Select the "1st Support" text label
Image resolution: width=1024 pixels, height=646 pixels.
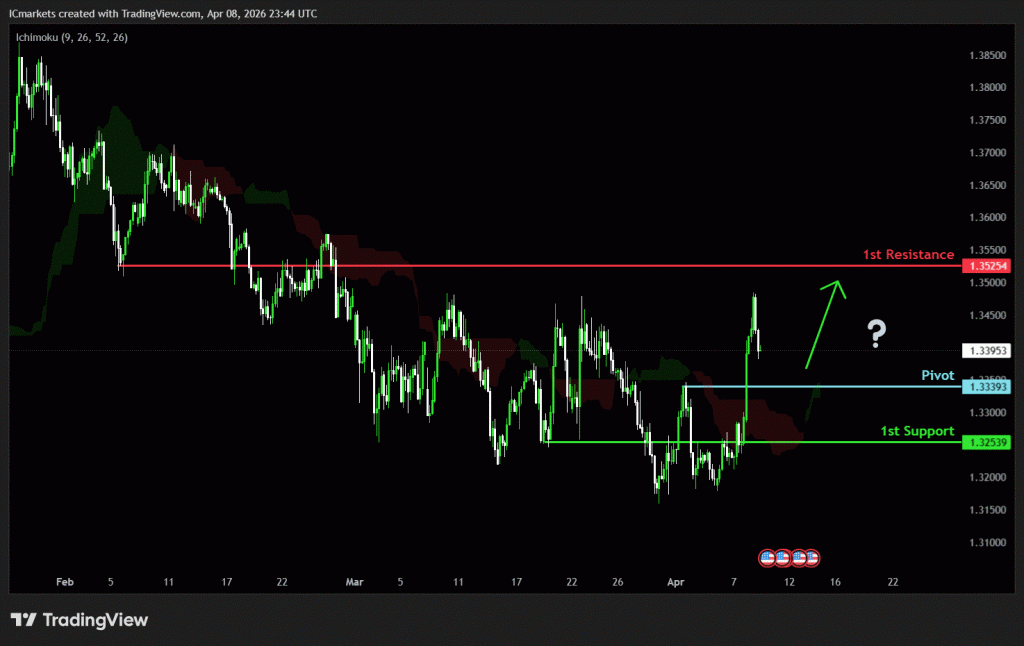pos(917,431)
